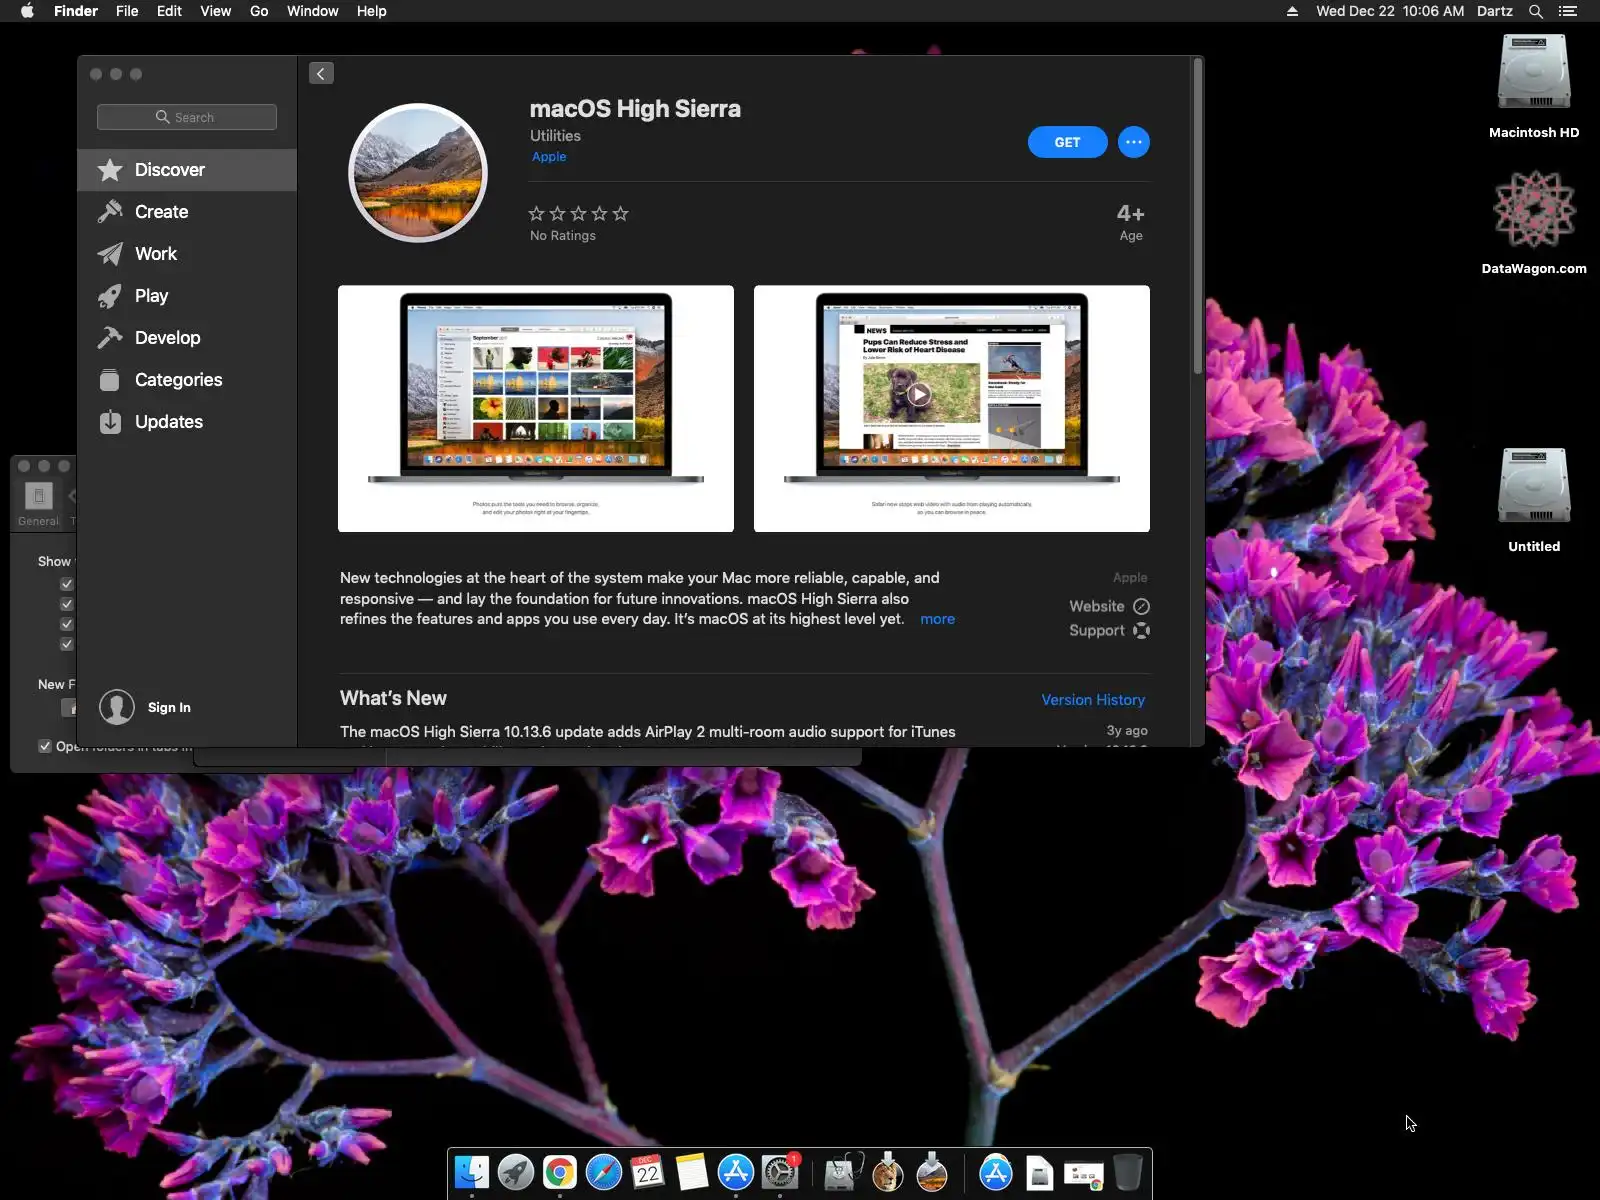Open Spotlight search in the menu bar

click(x=1536, y=11)
